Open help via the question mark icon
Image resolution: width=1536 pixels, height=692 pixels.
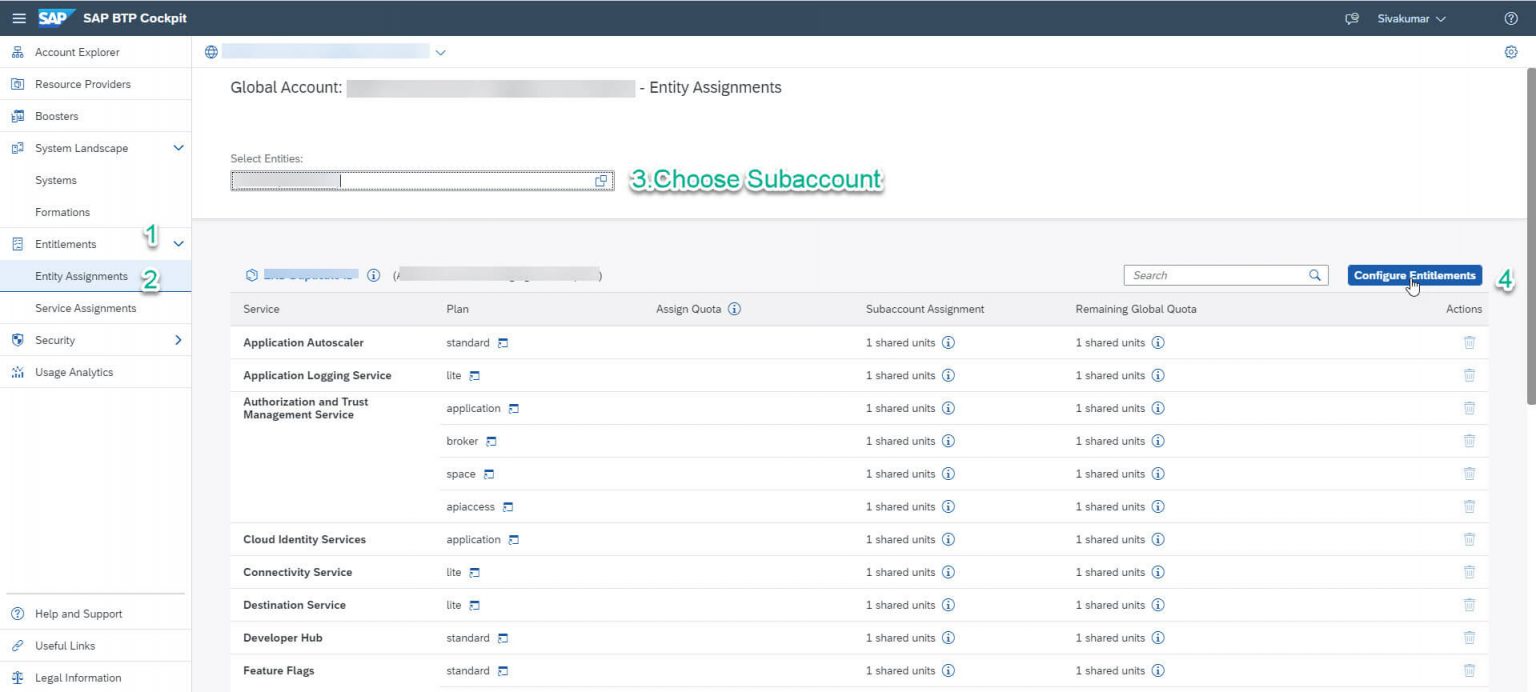pyautogui.click(x=1513, y=17)
